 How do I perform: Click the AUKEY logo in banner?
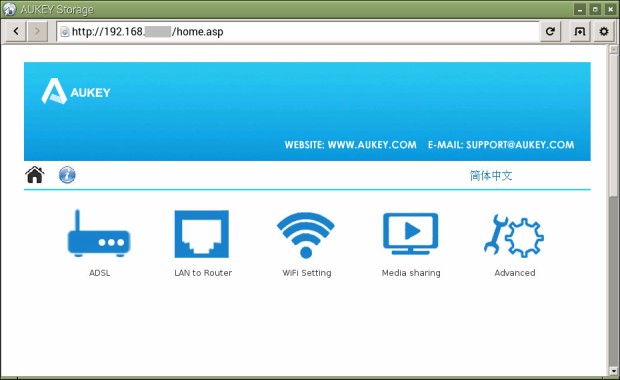[x=76, y=91]
